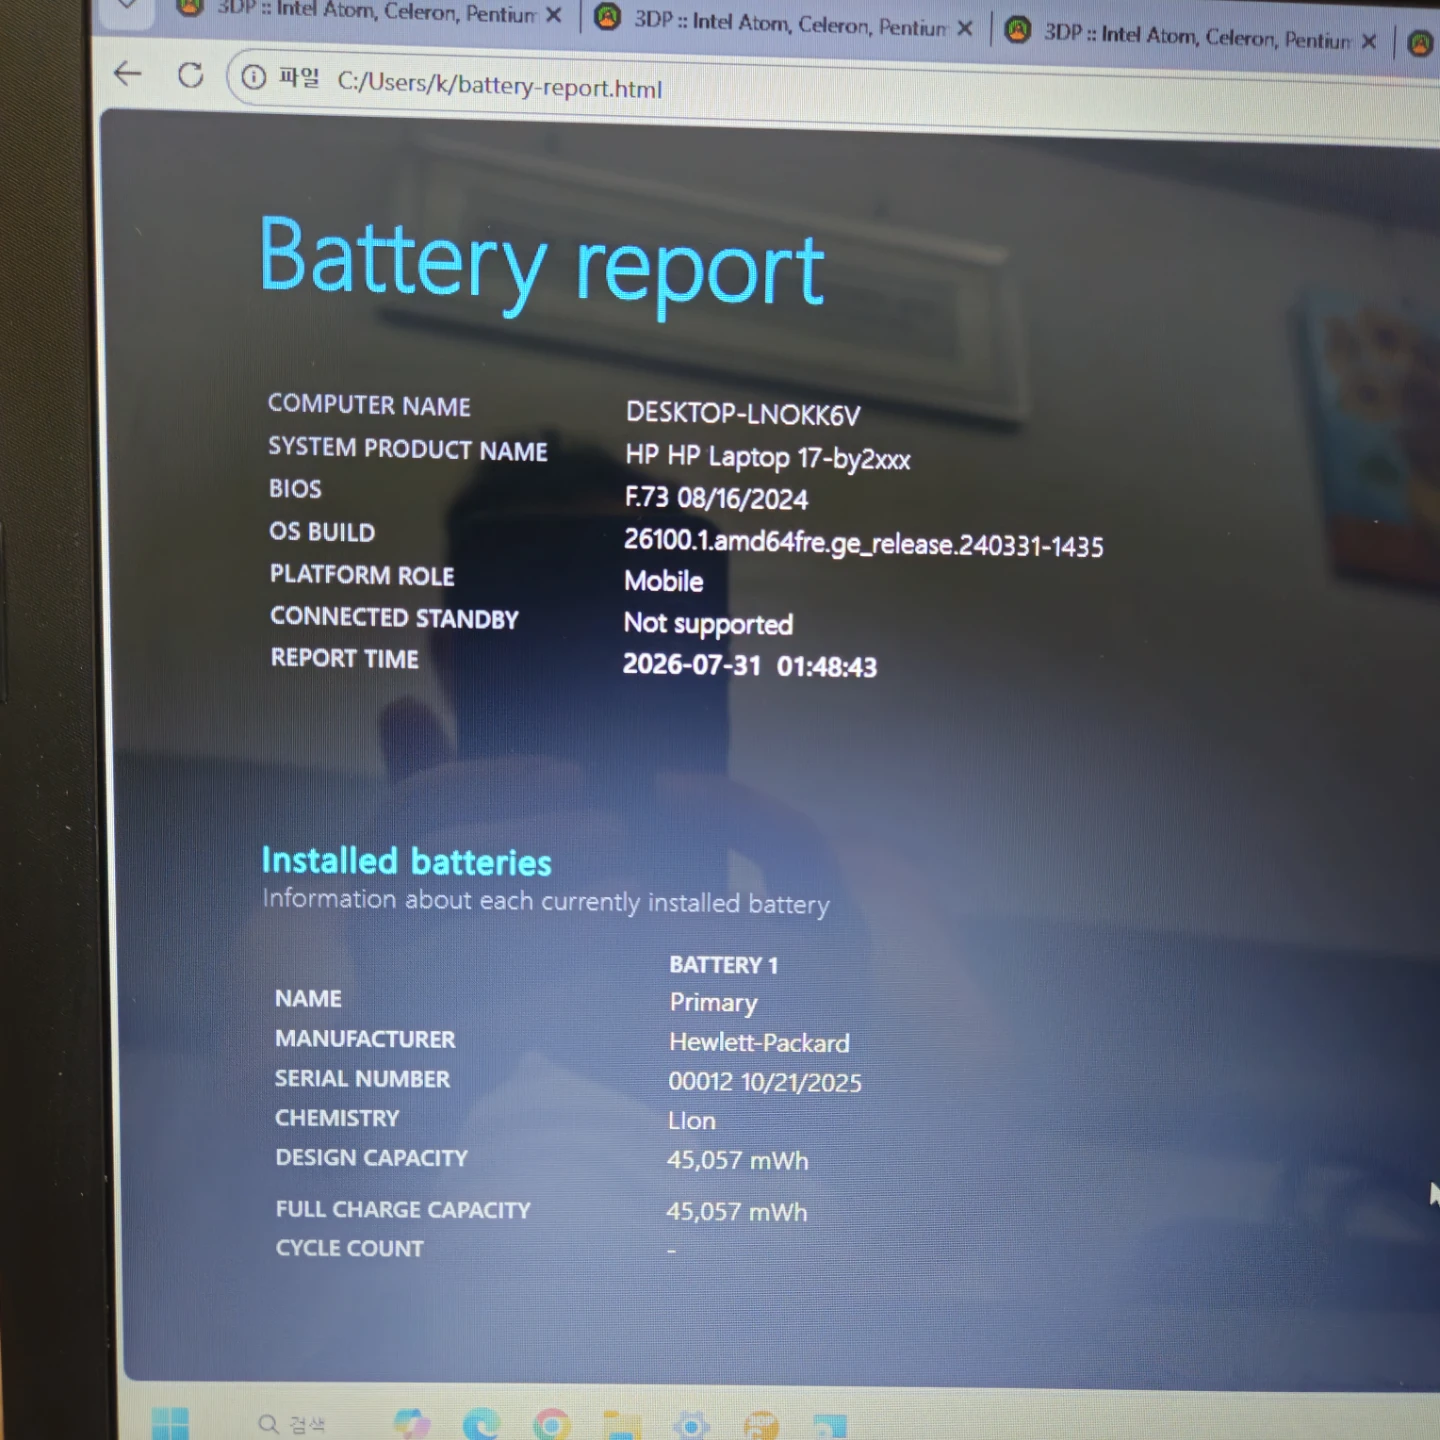Viewport: 1440px width, 1440px height.
Task: Close the first 3DP Intel Atom tab
Action: [x=553, y=15]
